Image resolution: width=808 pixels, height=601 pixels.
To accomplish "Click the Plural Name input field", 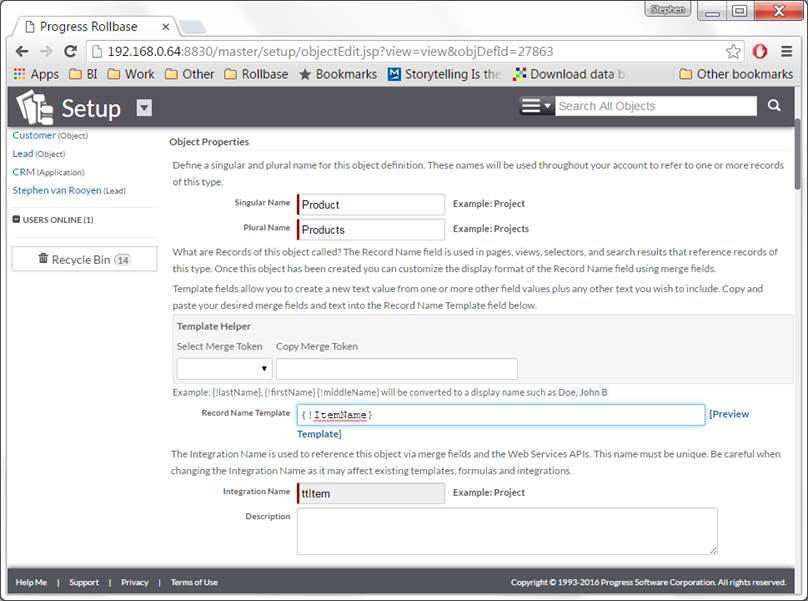I will tap(371, 229).
